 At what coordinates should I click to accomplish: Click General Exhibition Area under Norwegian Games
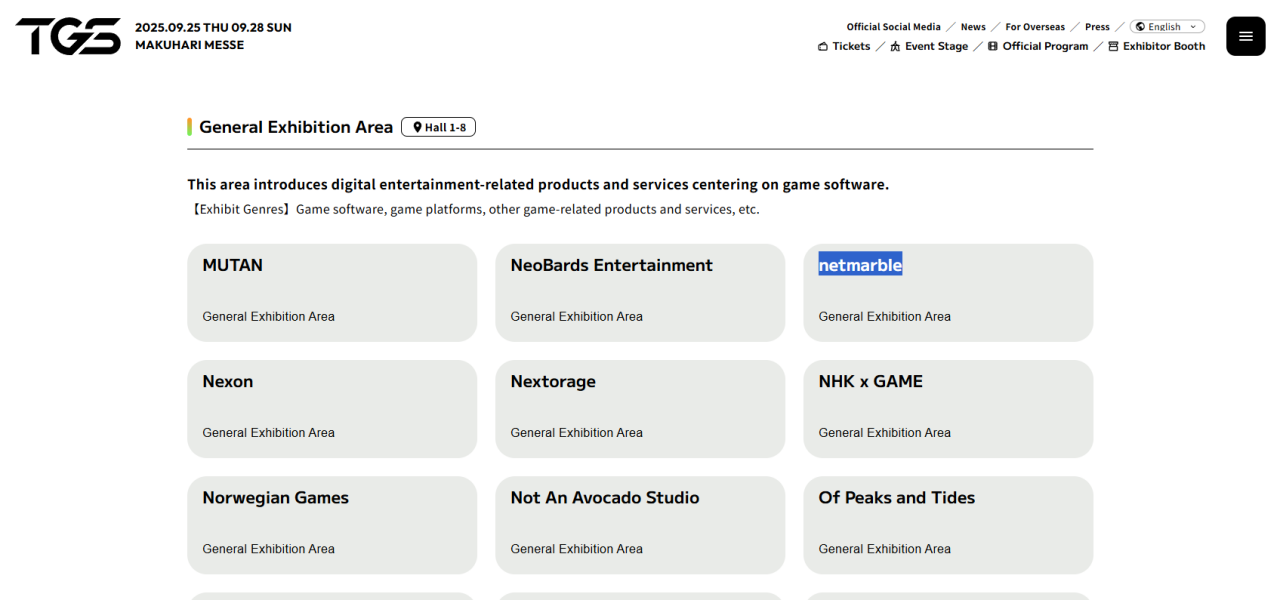click(268, 549)
